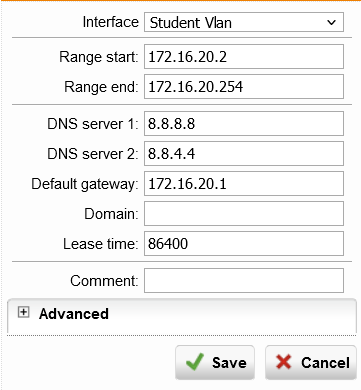Screen dimensions: 361x390
Task: Click the Advanced section header text
Action: click(74, 314)
